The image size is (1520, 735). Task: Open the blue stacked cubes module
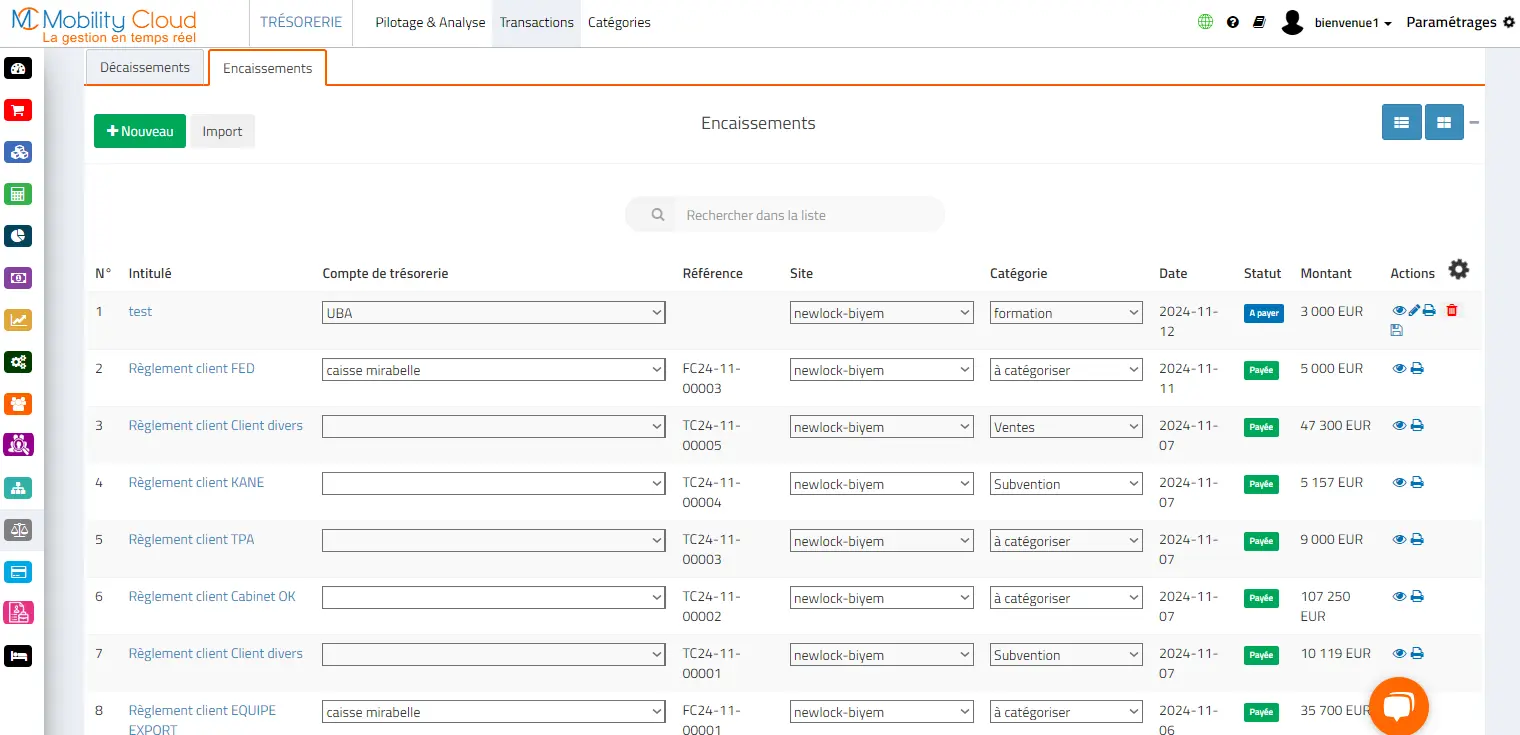point(18,152)
